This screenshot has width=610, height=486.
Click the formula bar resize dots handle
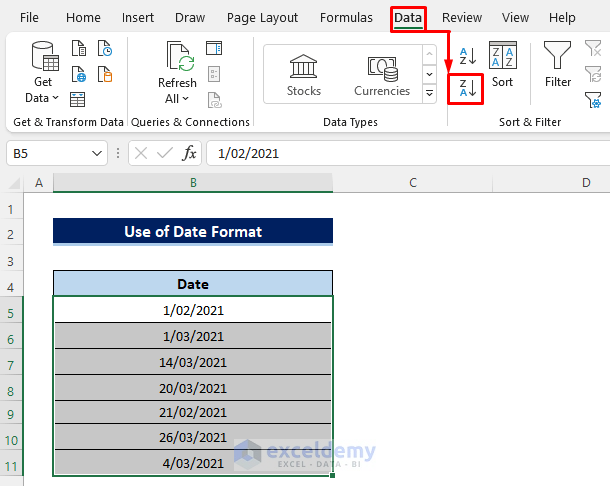click(x=118, y=153)
